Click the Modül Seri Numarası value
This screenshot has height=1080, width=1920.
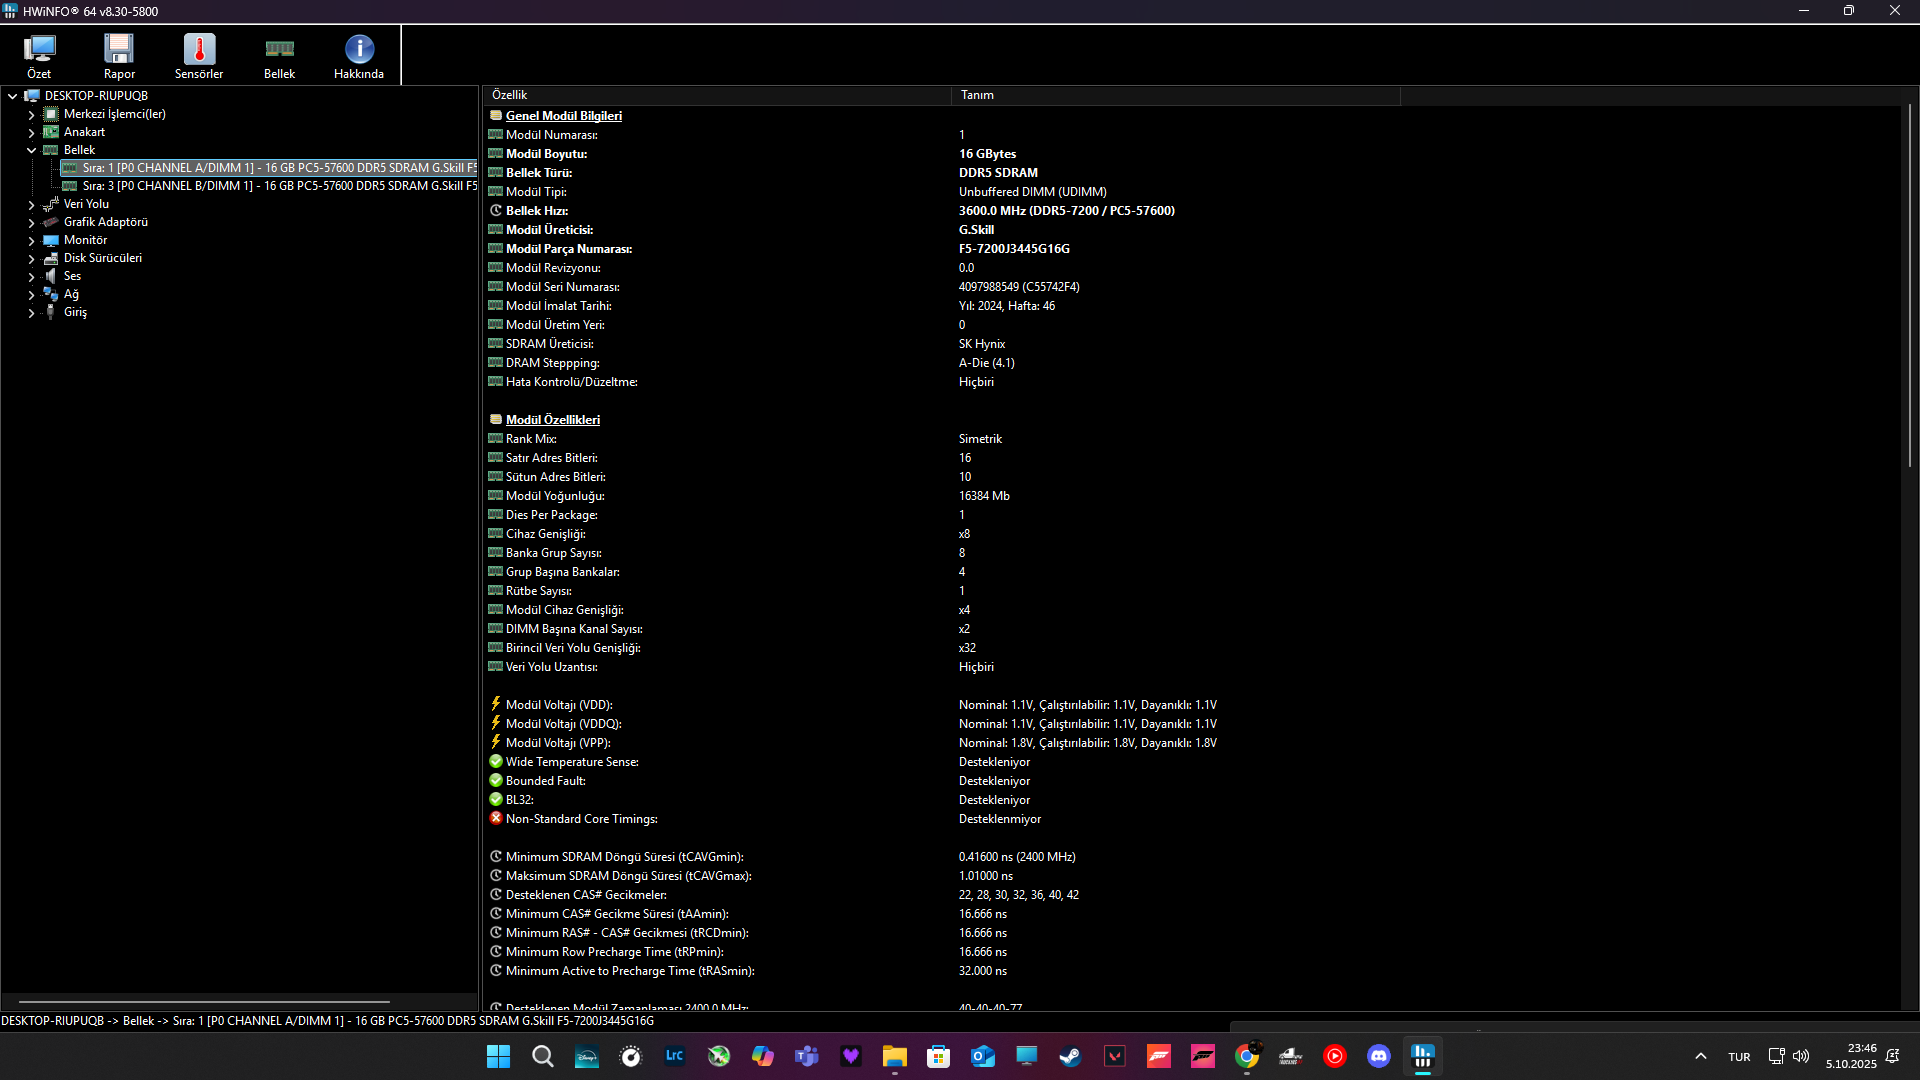[x=1019, y=287]
